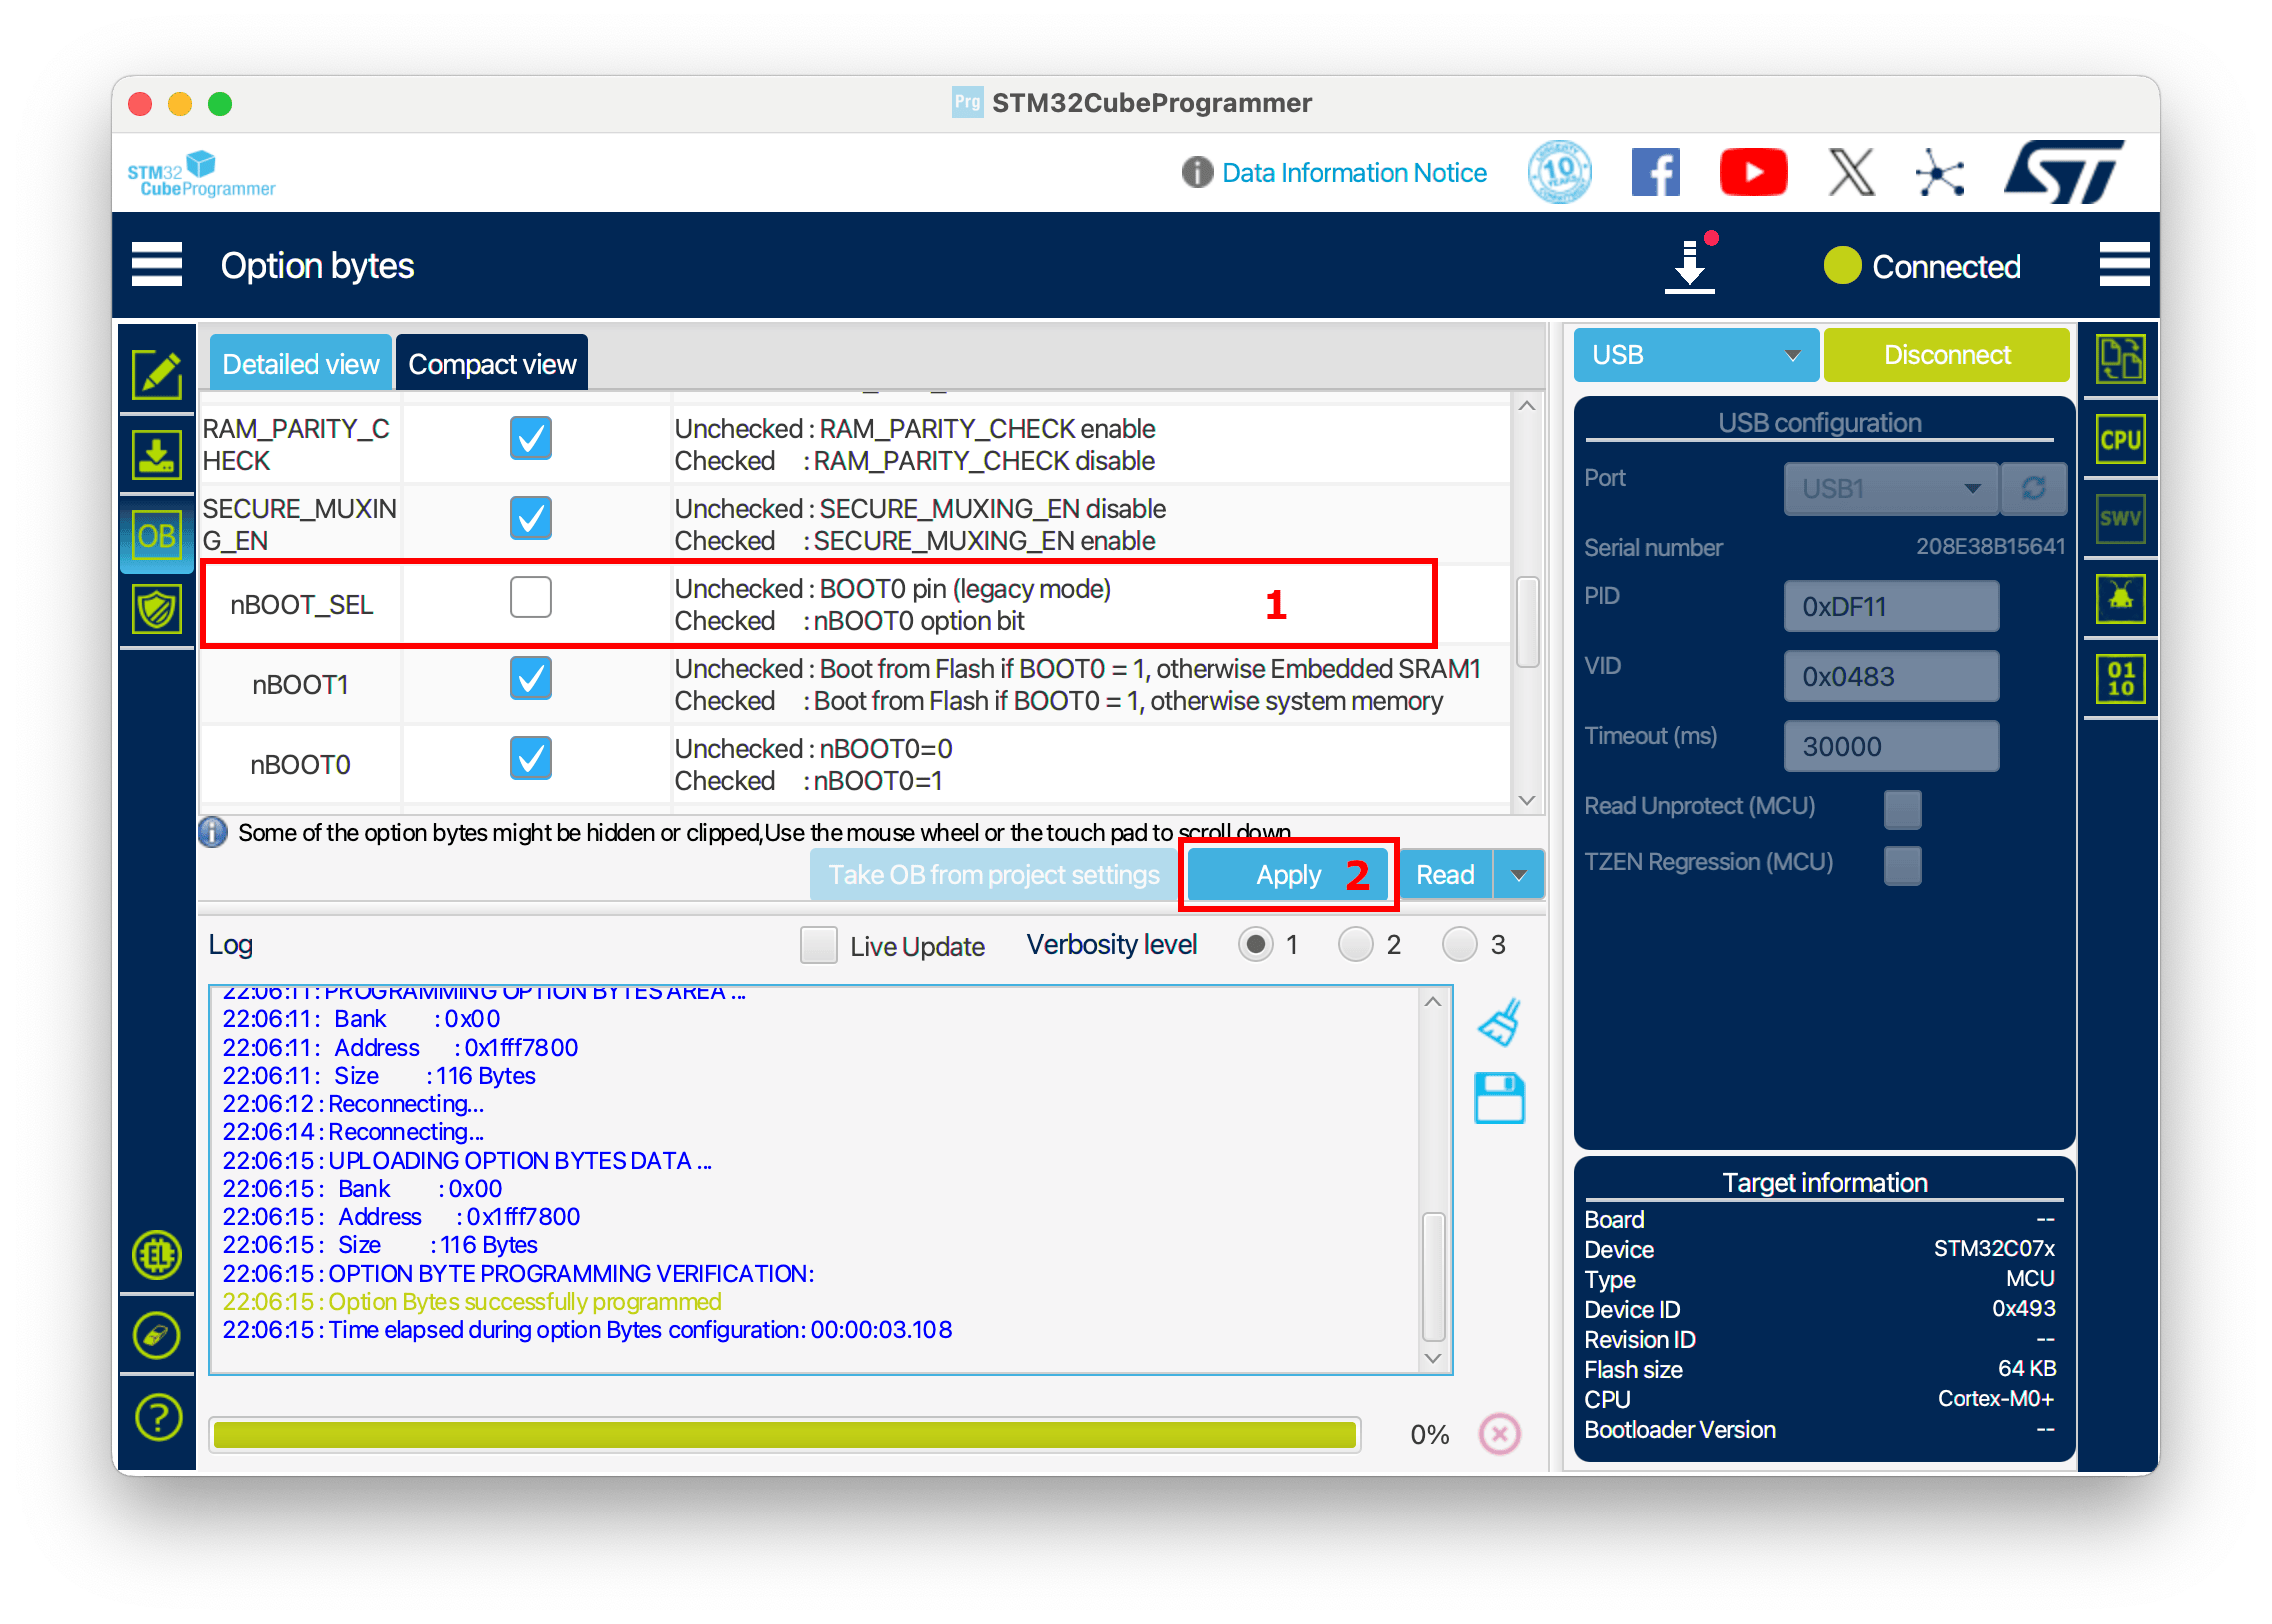Check the nBOOT_SEL option bit

click(x=530, y=596)
